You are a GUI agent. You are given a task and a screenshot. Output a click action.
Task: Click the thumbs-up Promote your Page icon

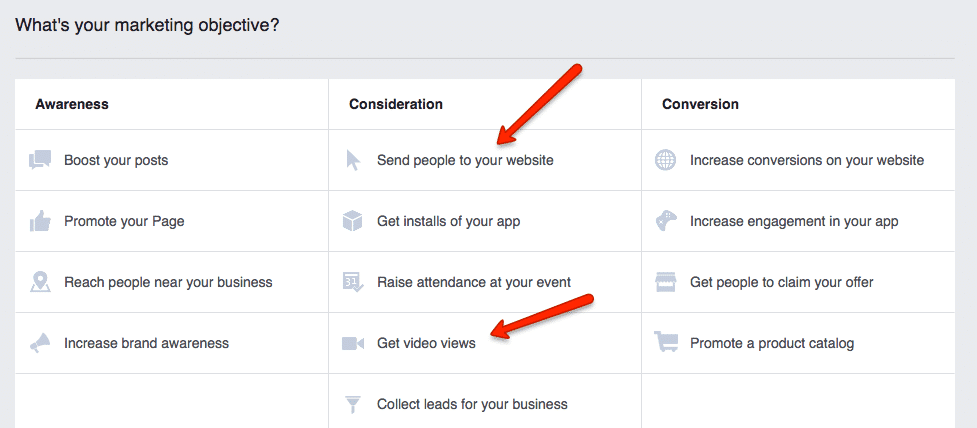(40, 221)
